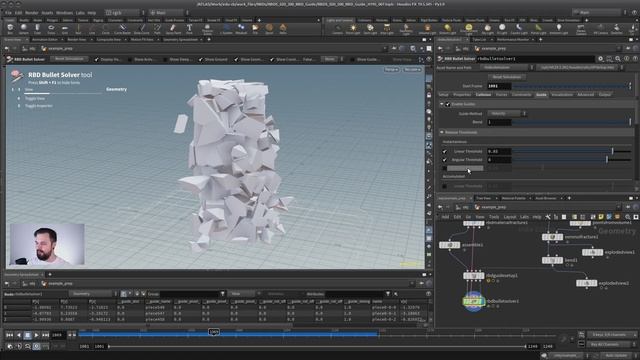
Task: Select the Metaball shelf tool
Action: click(241, 29)
